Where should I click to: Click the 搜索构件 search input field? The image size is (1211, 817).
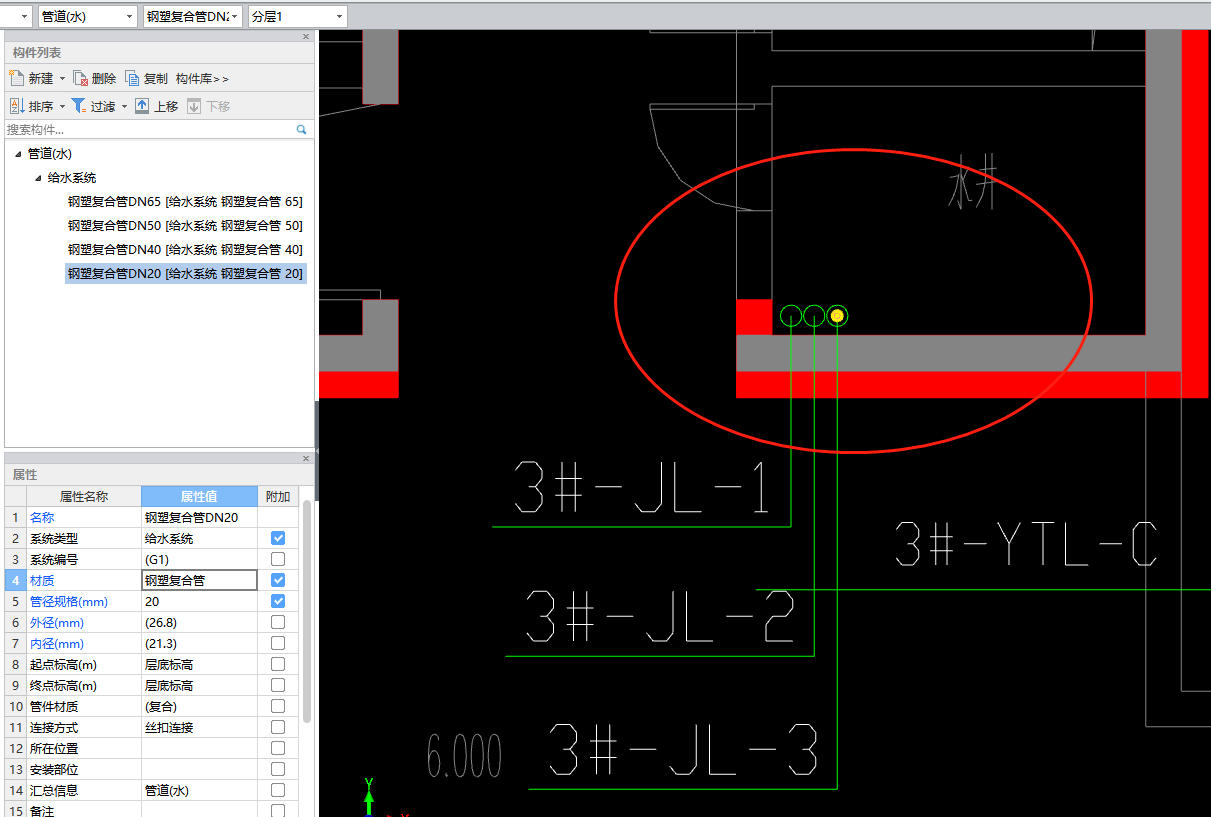[150, 130]
